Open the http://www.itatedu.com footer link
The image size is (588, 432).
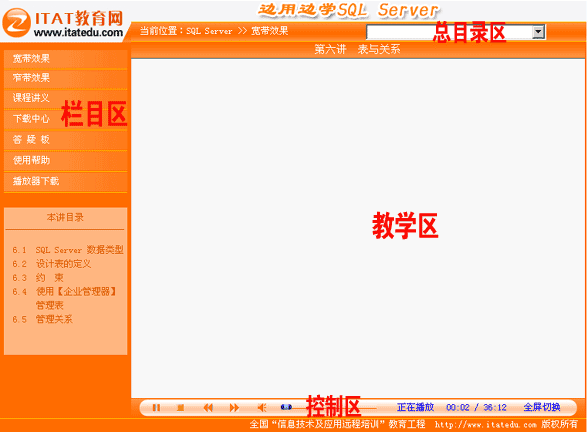click(x=486, y=425)
